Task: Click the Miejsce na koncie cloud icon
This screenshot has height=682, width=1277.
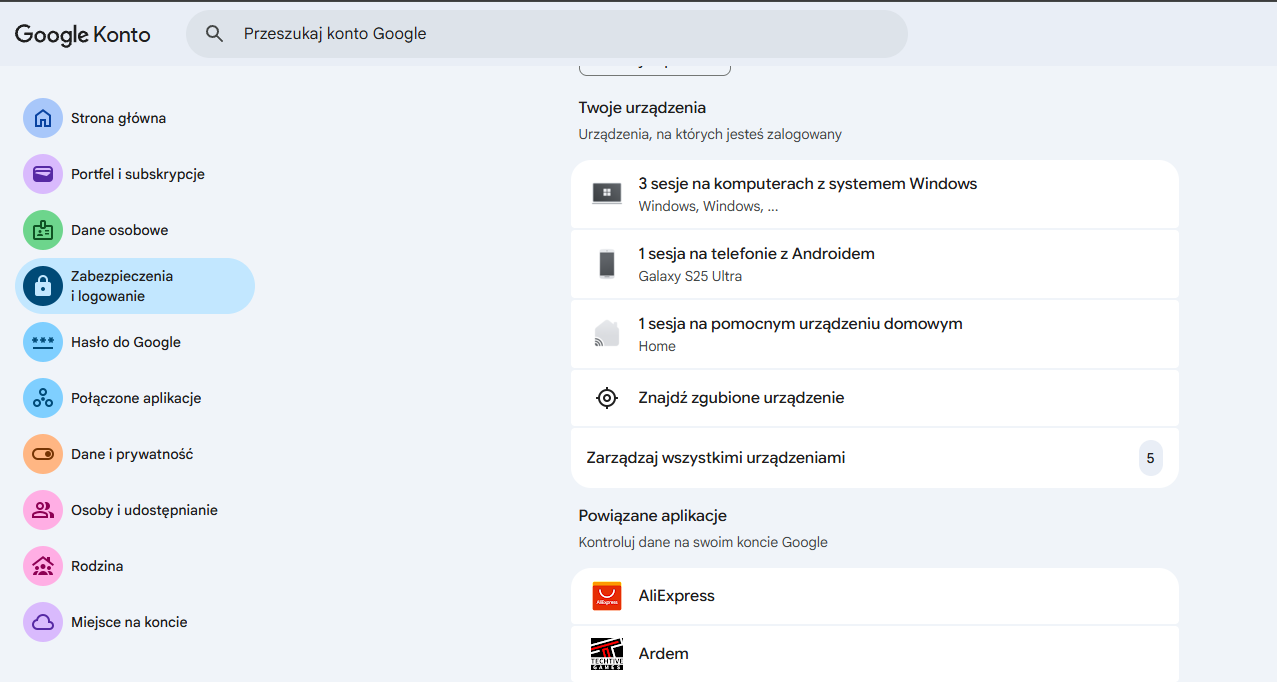Action: click(x=43, y=622)
